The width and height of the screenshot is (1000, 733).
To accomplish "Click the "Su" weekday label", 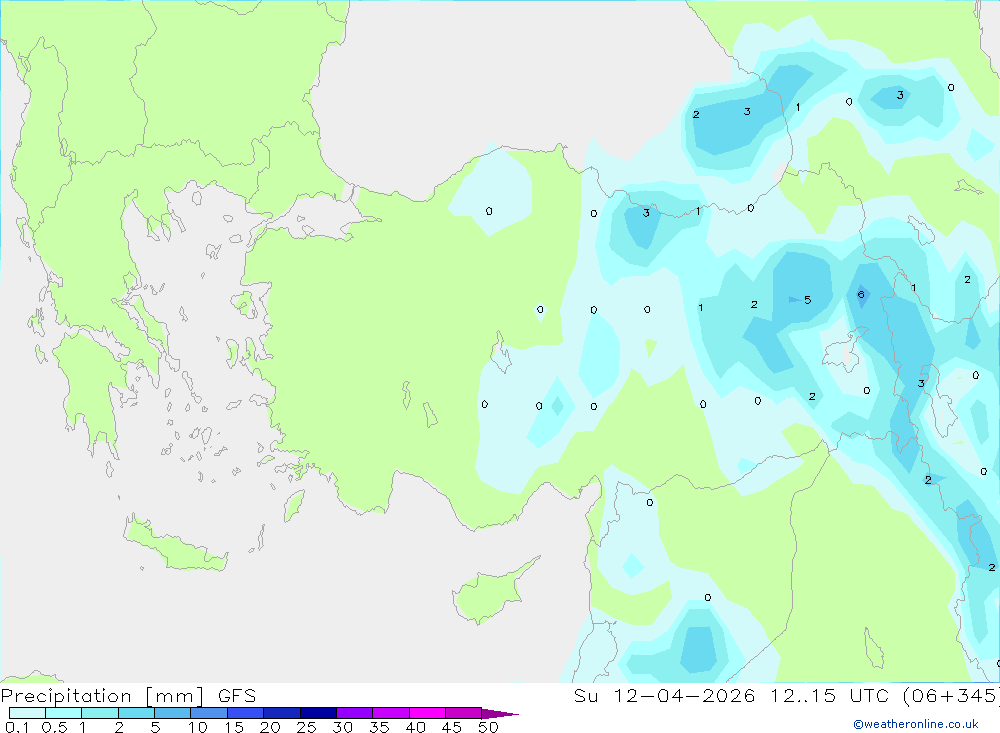I will click(586, 696).
